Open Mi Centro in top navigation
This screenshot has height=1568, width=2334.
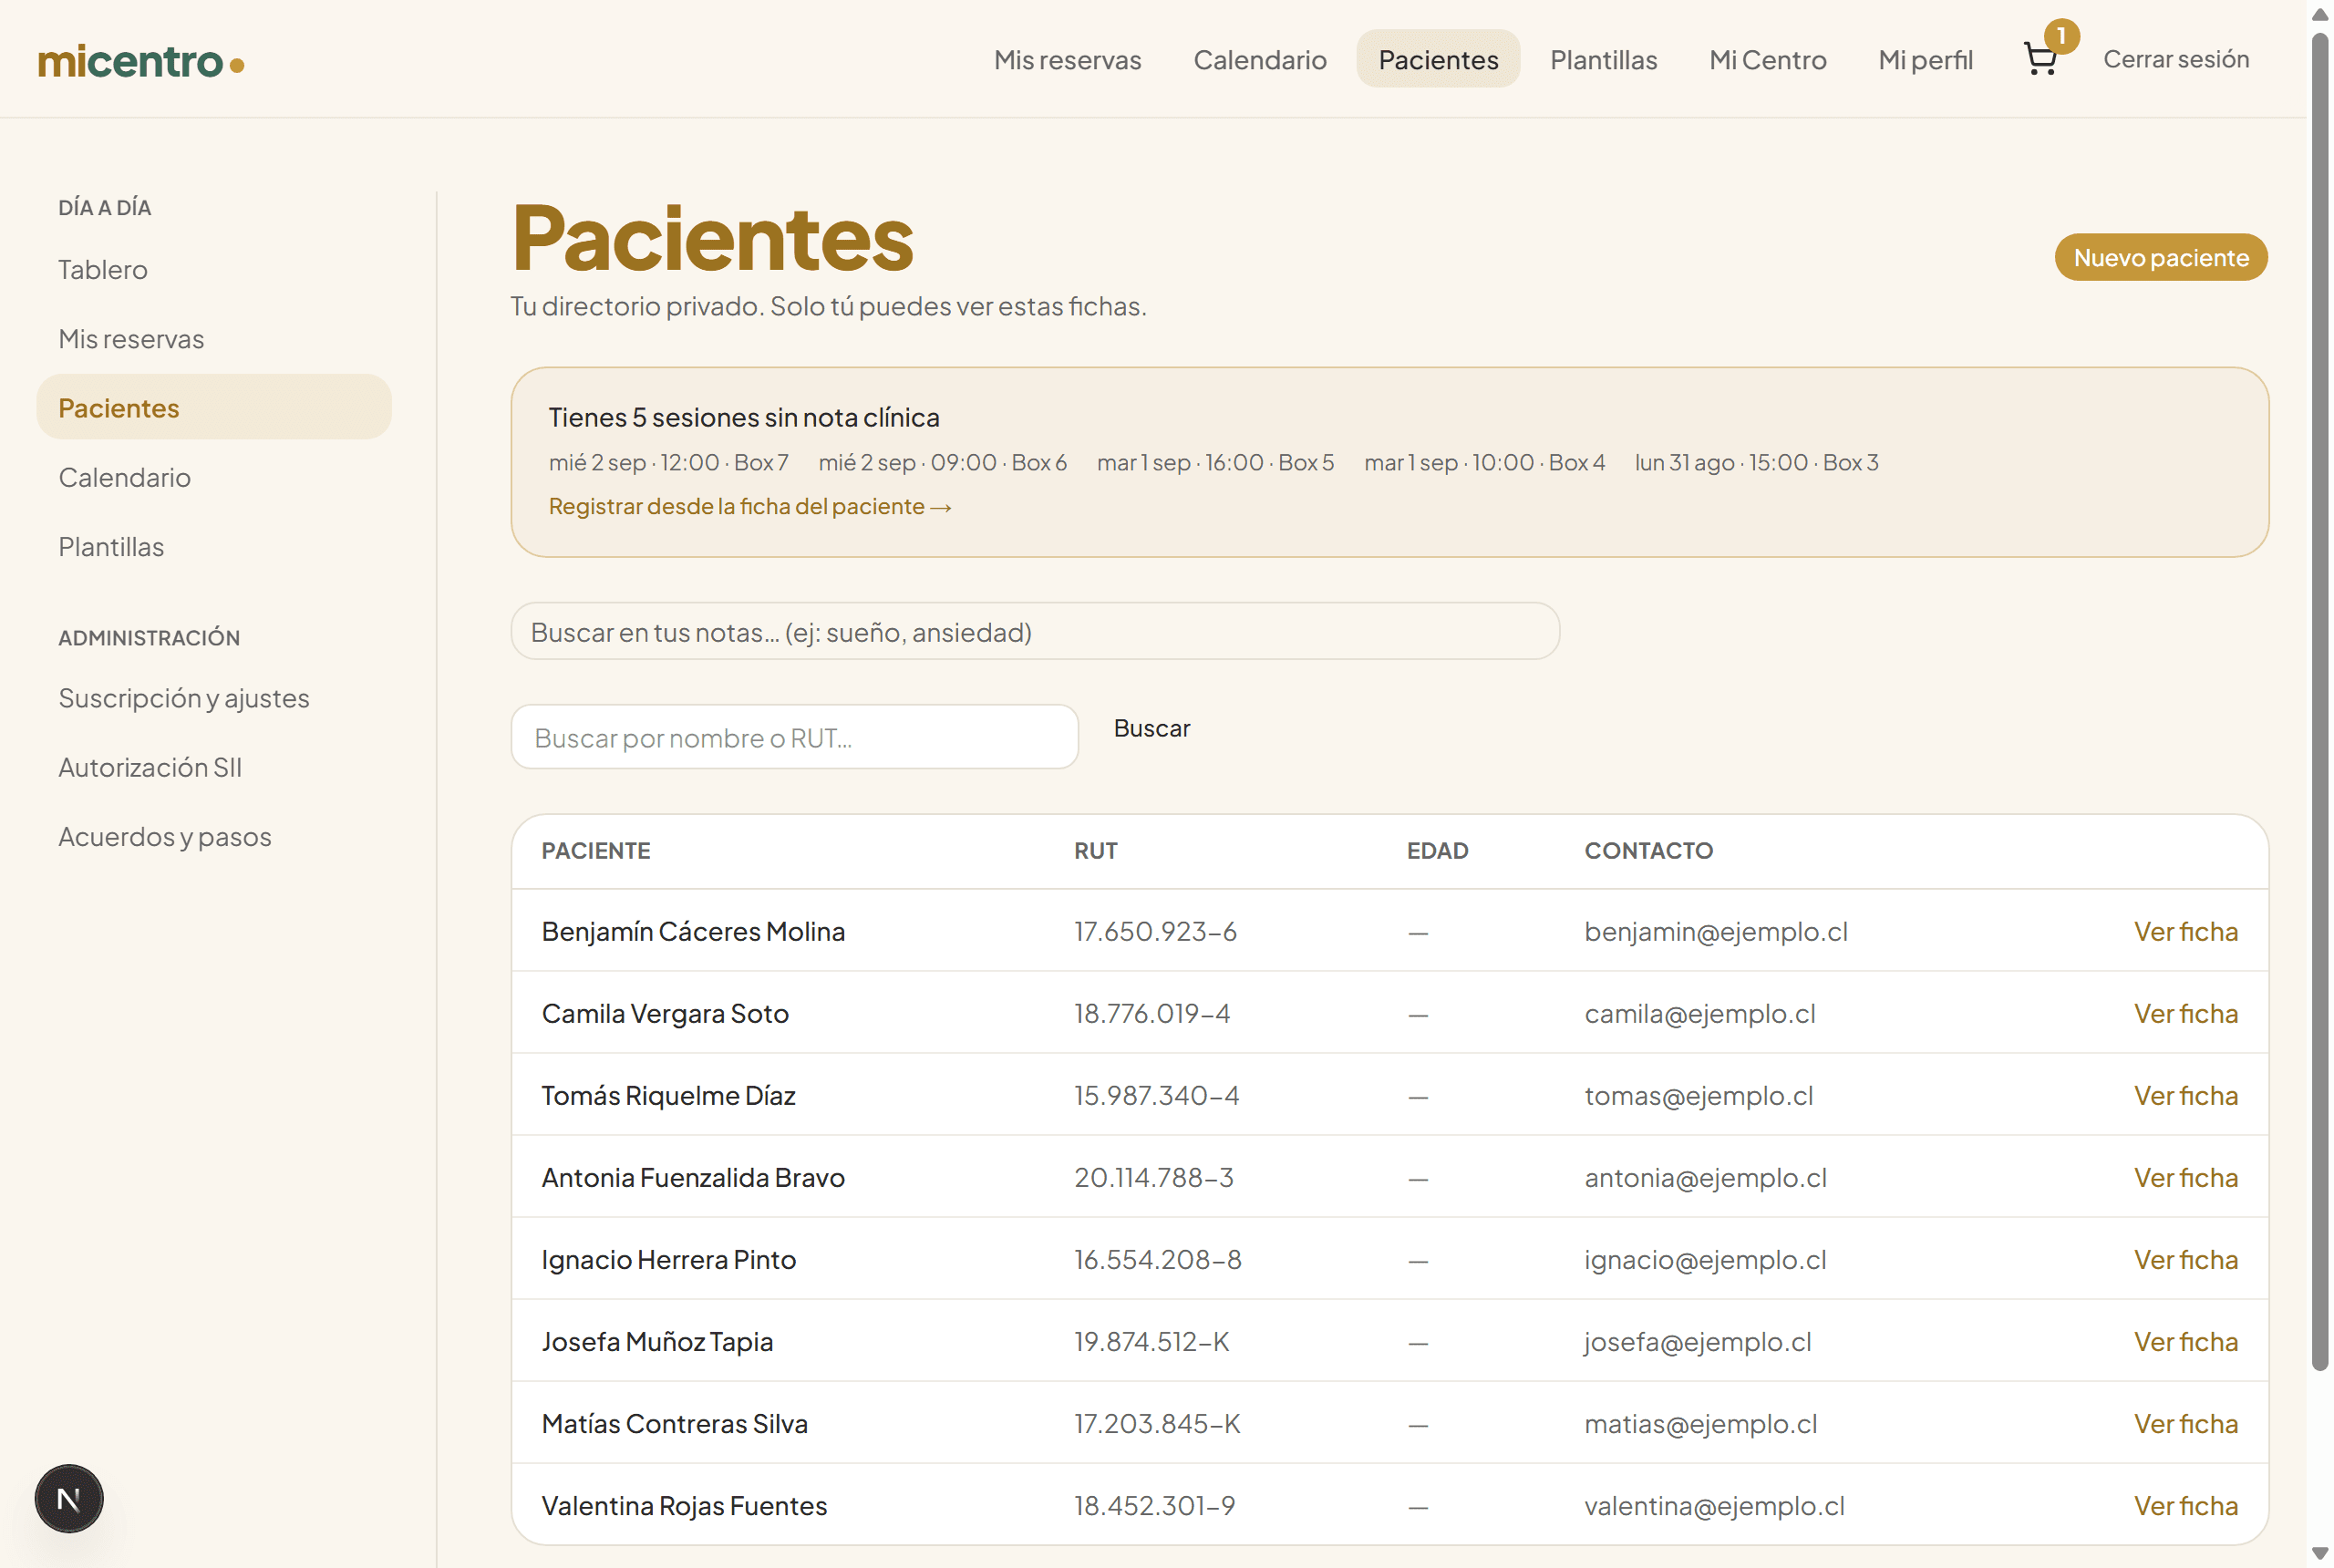coord(1767,60)
